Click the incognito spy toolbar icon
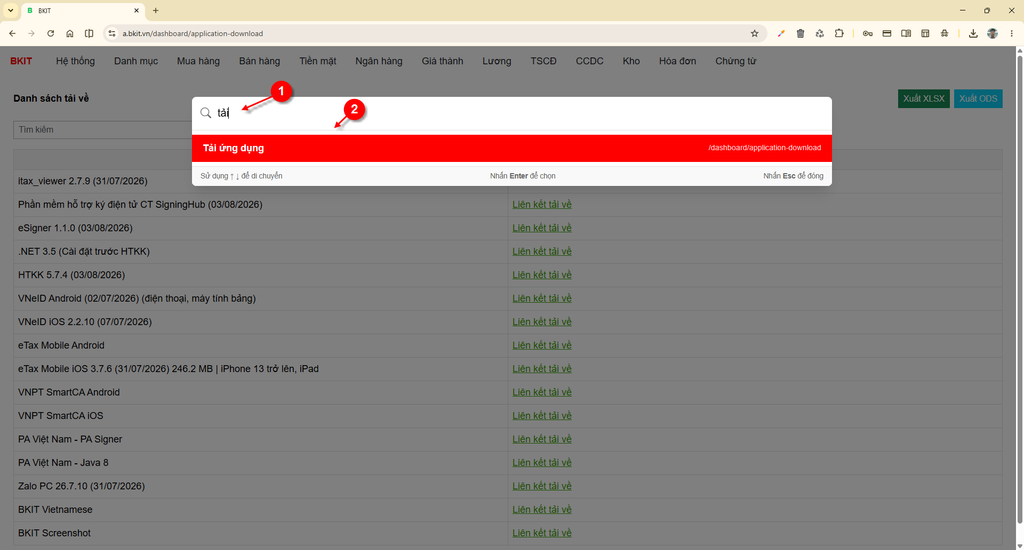 (x=944, y=33)
